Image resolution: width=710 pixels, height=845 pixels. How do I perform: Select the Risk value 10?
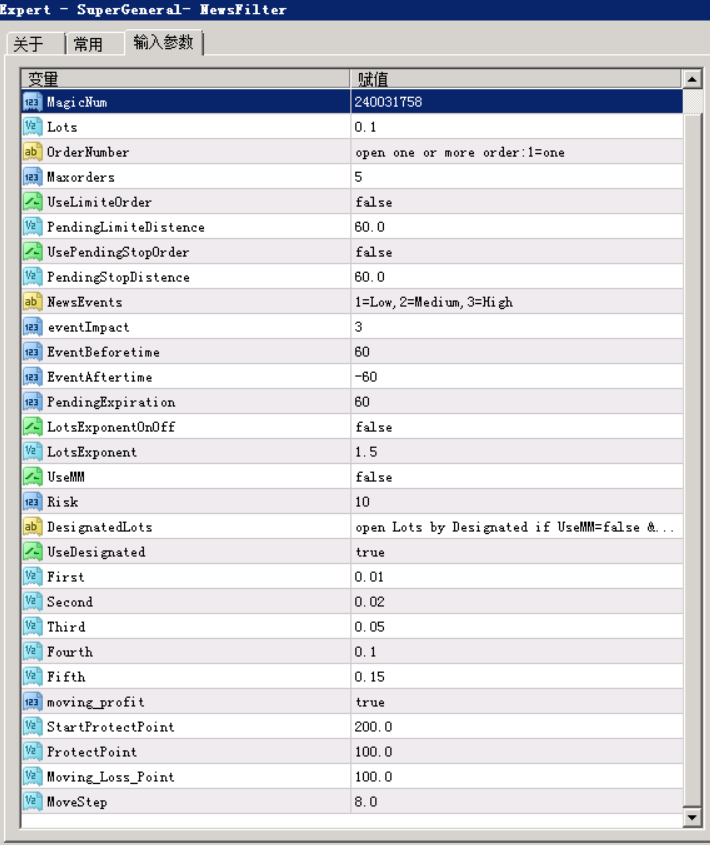[x=362, y=502]
